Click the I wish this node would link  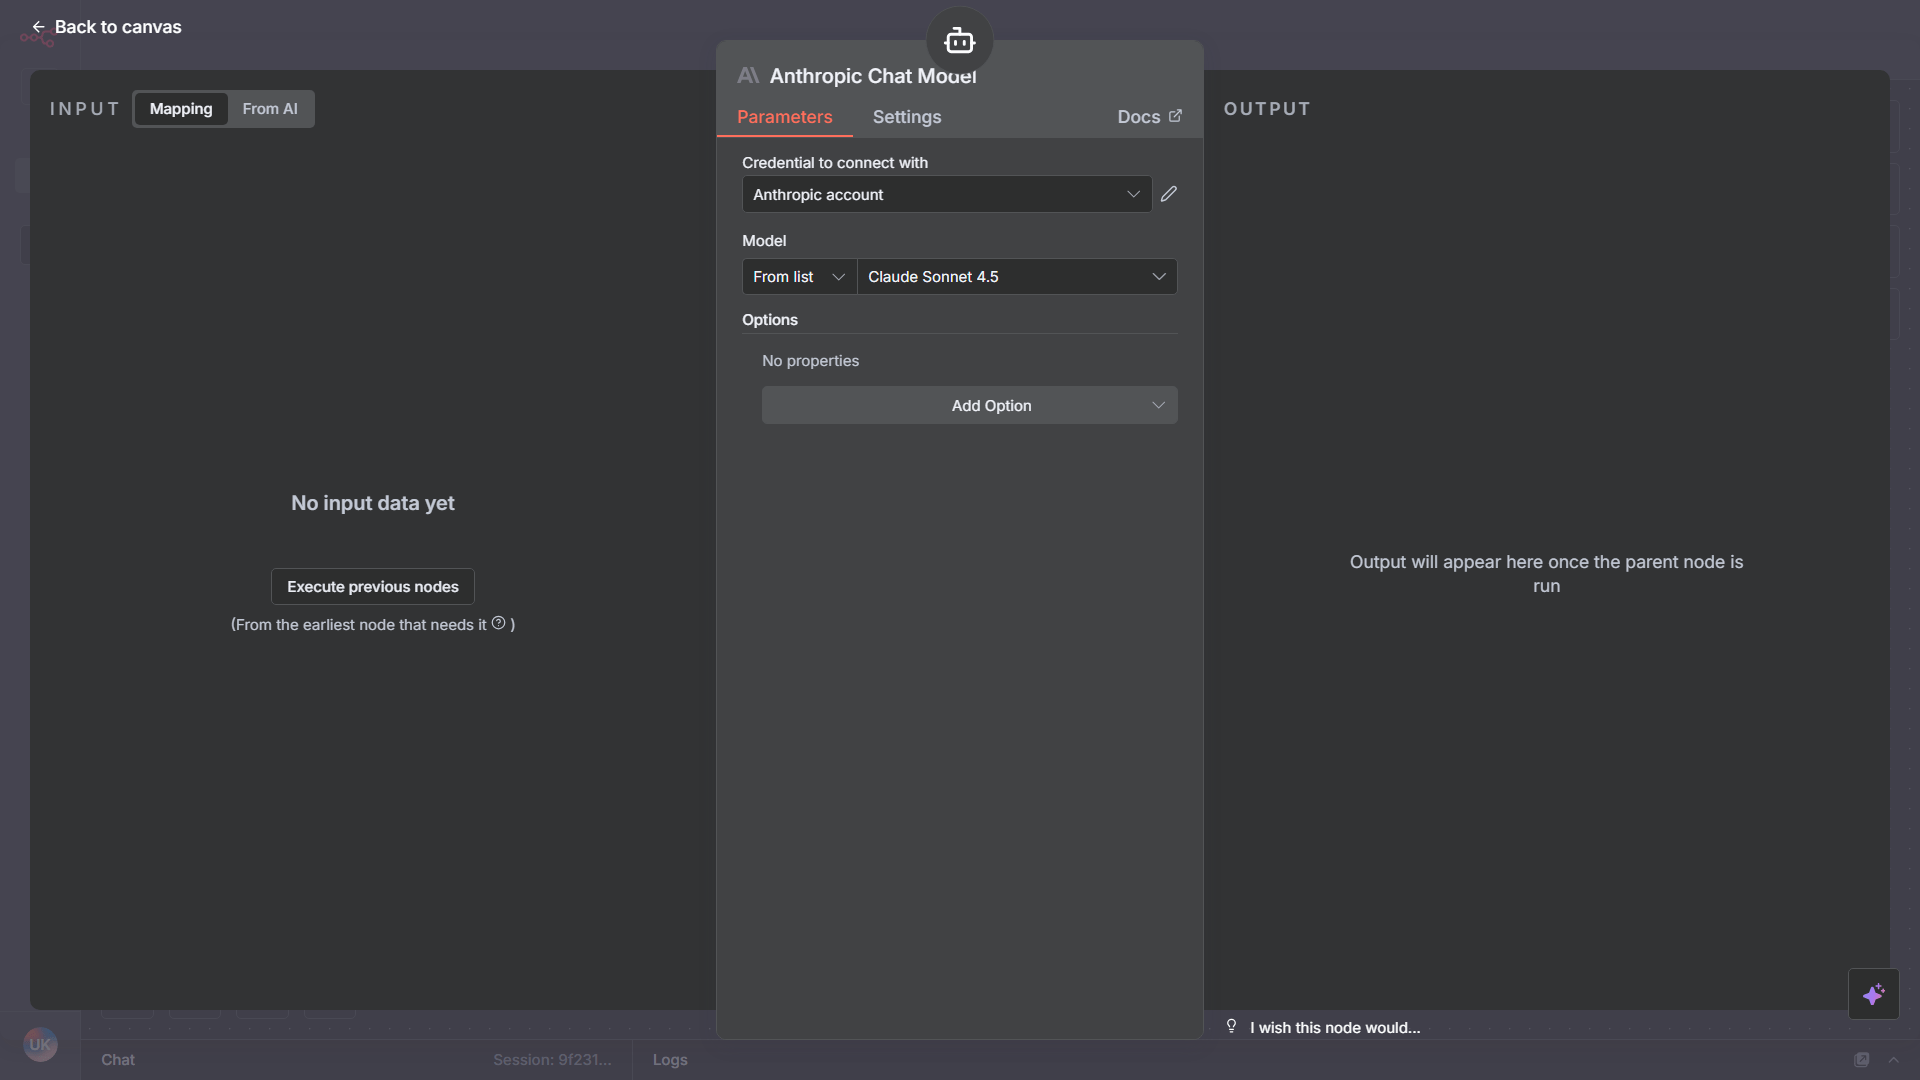coord(1334,1027)
